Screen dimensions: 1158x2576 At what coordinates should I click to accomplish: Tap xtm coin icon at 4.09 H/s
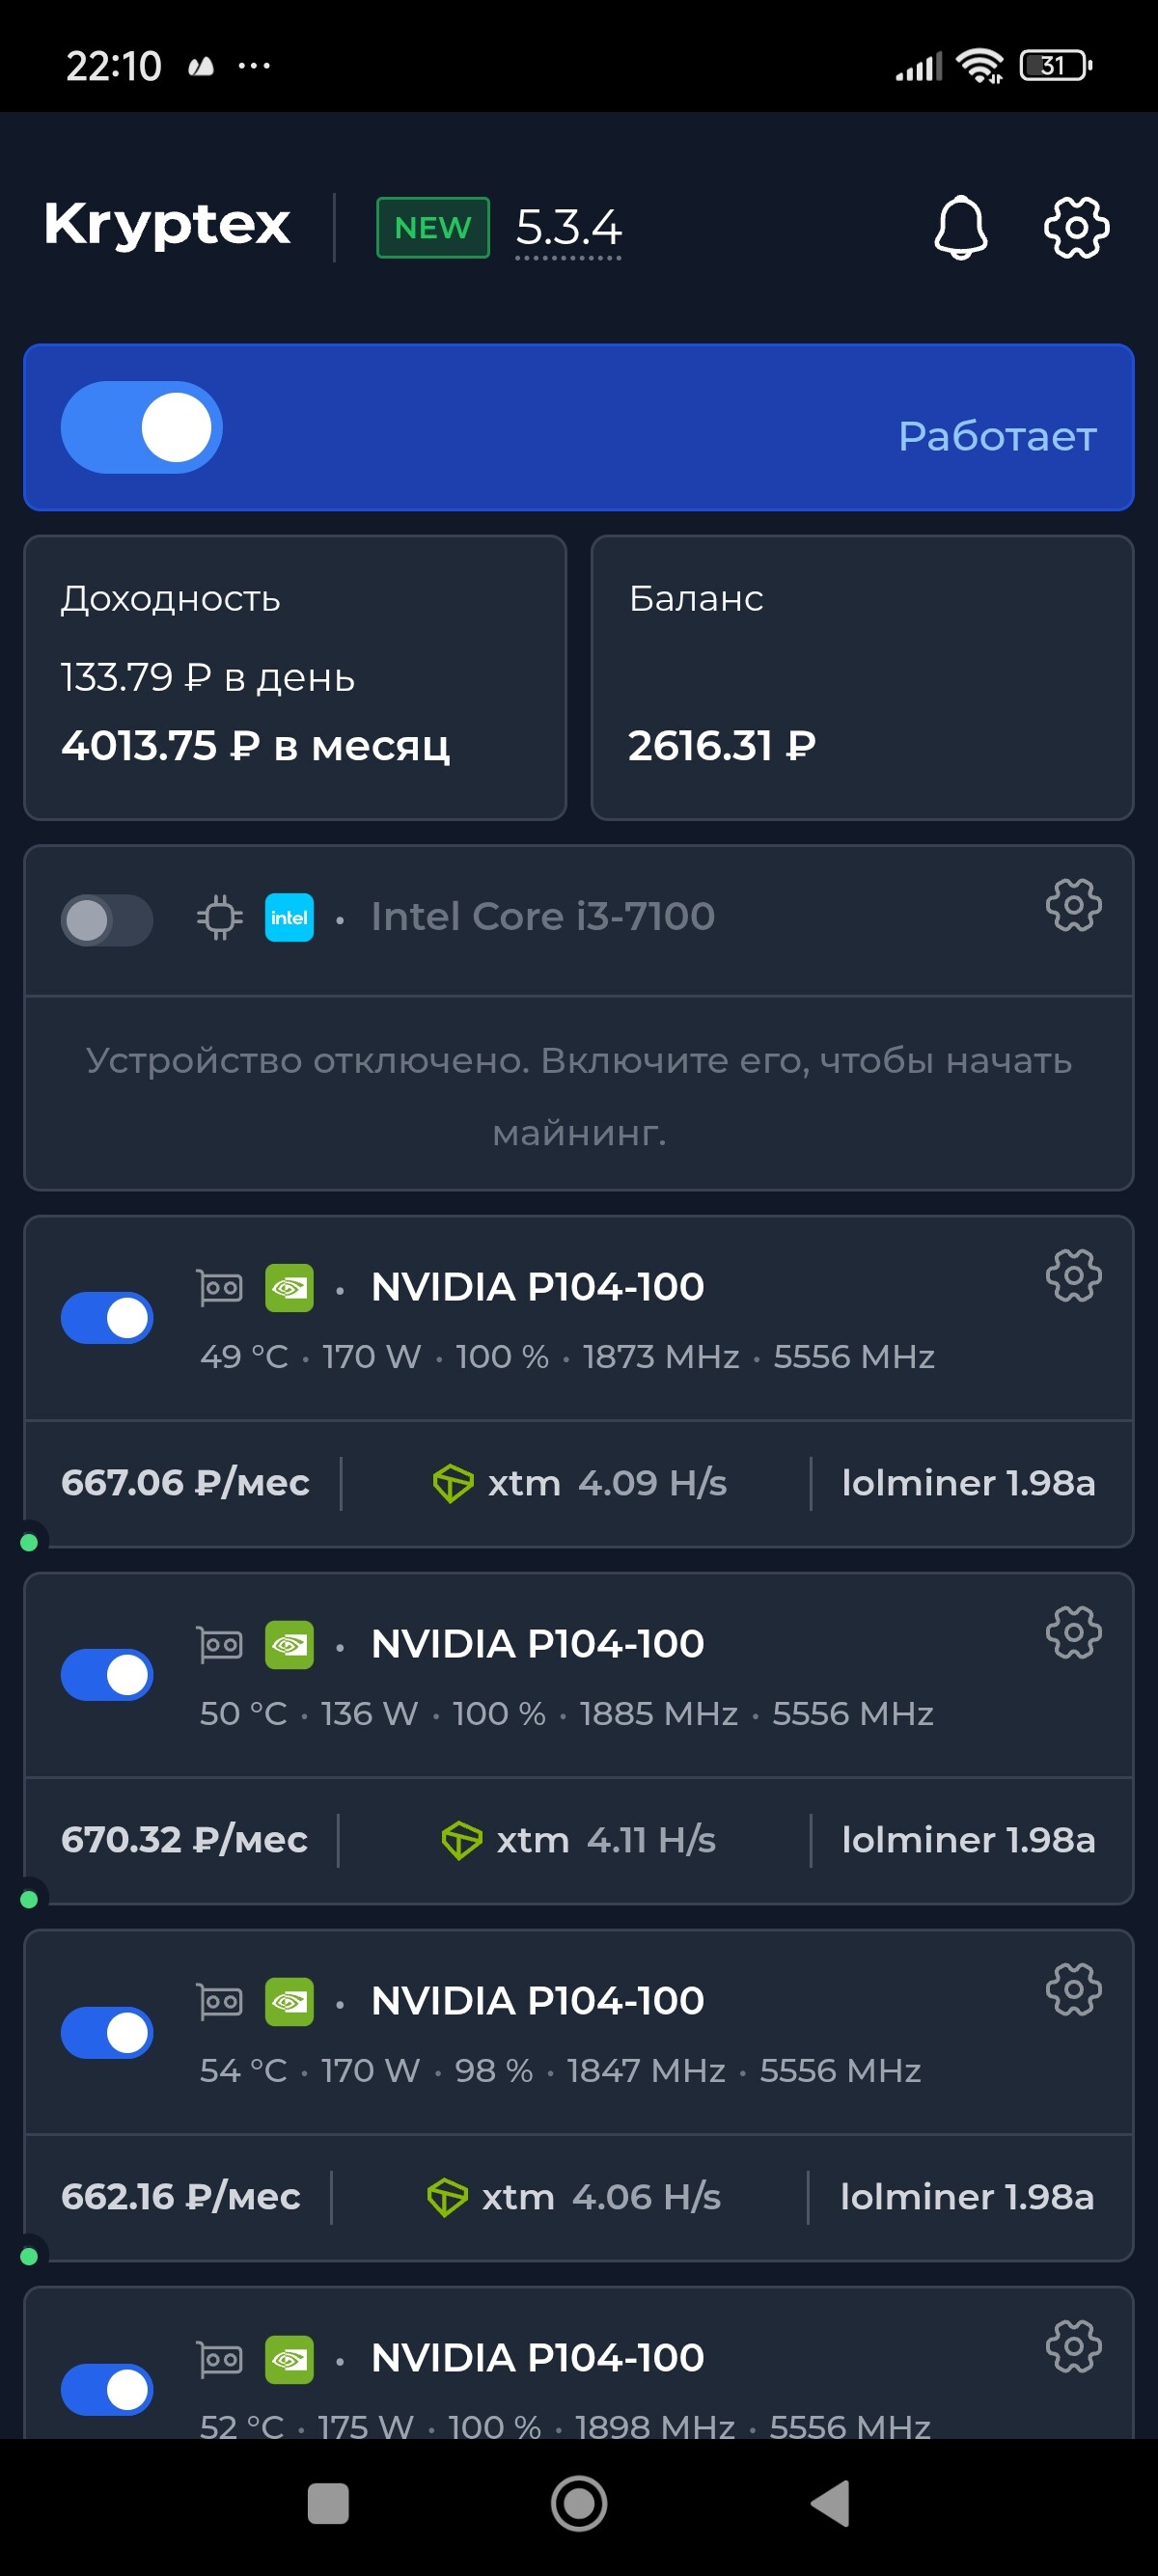(x=452, y=1483)
